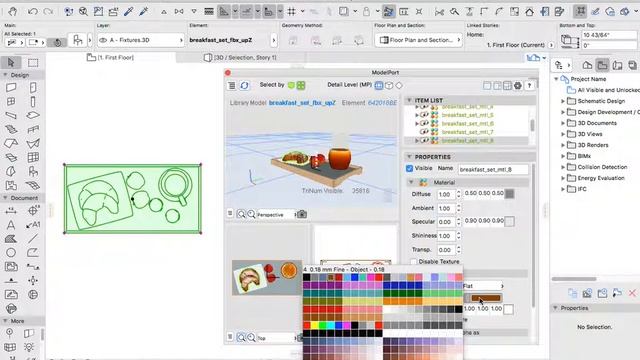Select the Collision Detection folder
The width and height of the screenshot is (640, 360).
coord(602,167)
